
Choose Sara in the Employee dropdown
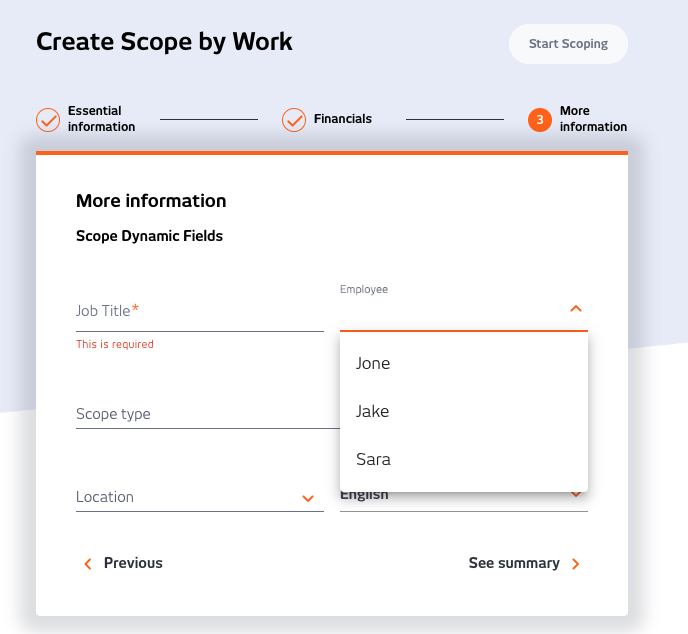(464, 459)
